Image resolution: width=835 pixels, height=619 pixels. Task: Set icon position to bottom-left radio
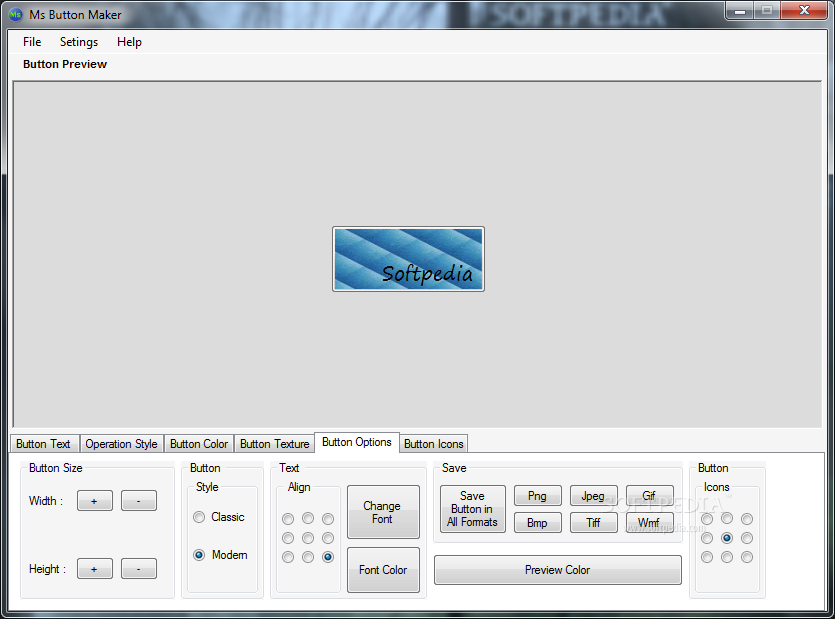coord(707,557)
